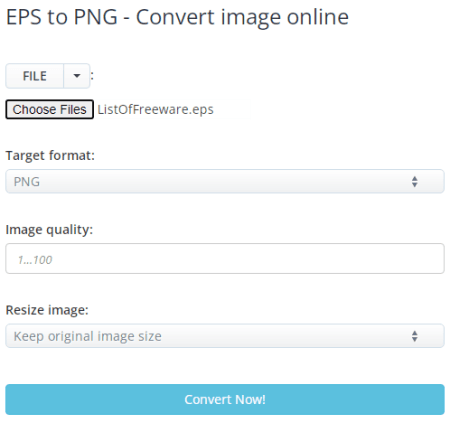The width and height of the screenshot is (450, 423).
Task: Click the Target format label
Action: [50, 156]
